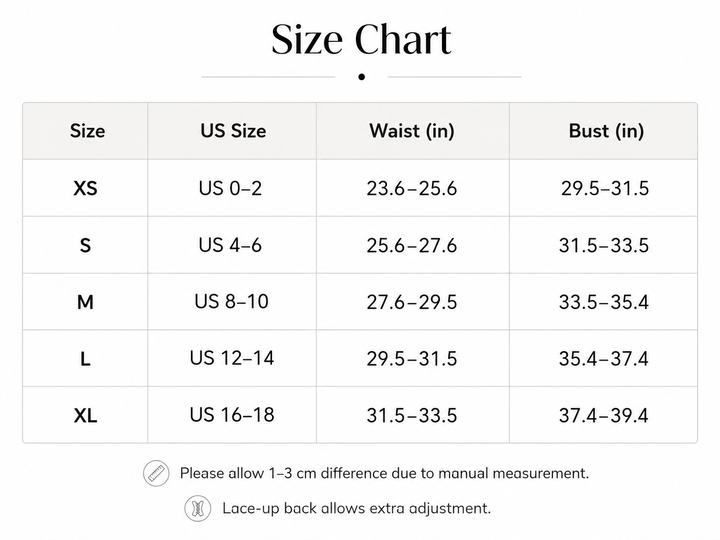Select the L size row label
This screenshot has height=540, width=720.
[x=85, y=359]
